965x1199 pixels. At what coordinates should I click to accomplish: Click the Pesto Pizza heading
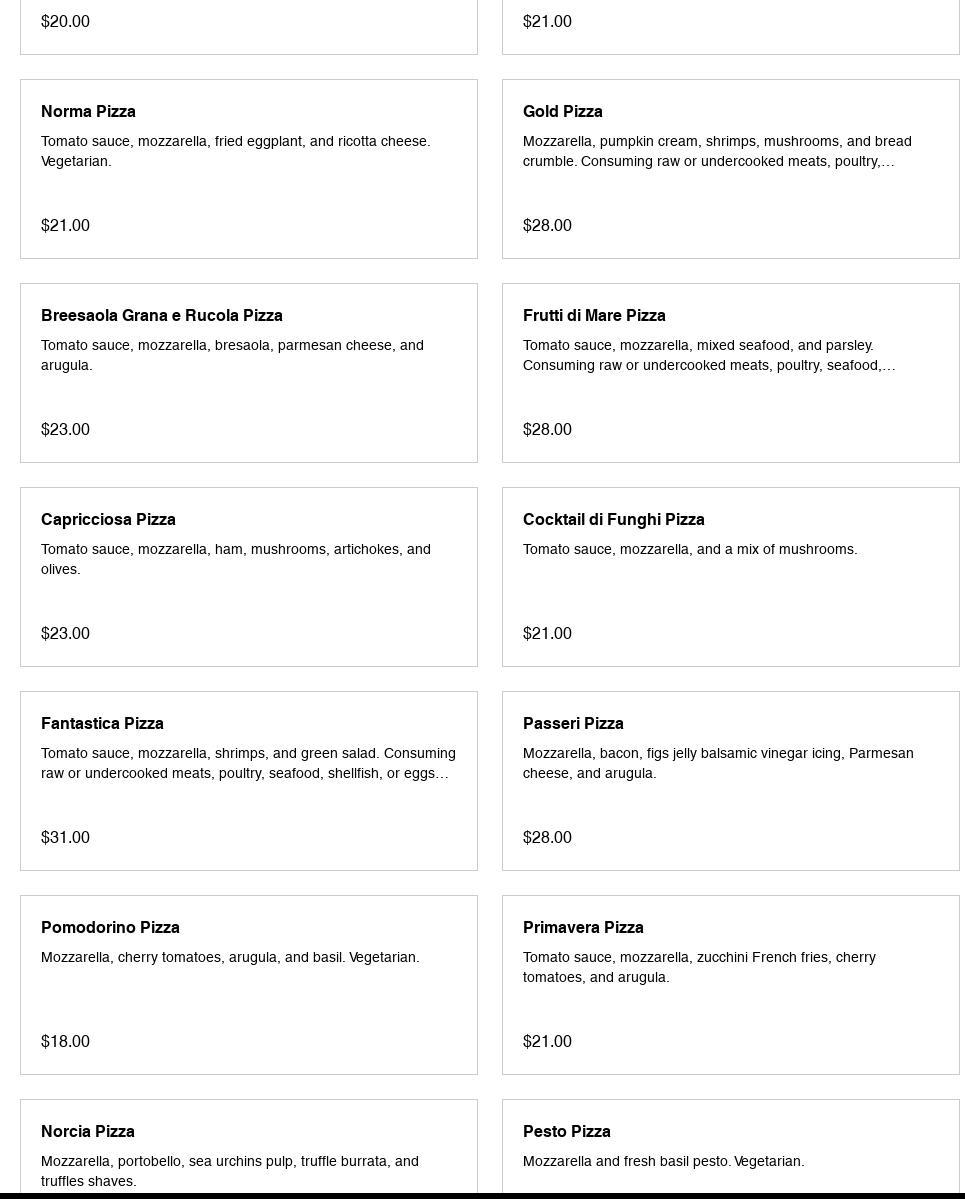567,1132
